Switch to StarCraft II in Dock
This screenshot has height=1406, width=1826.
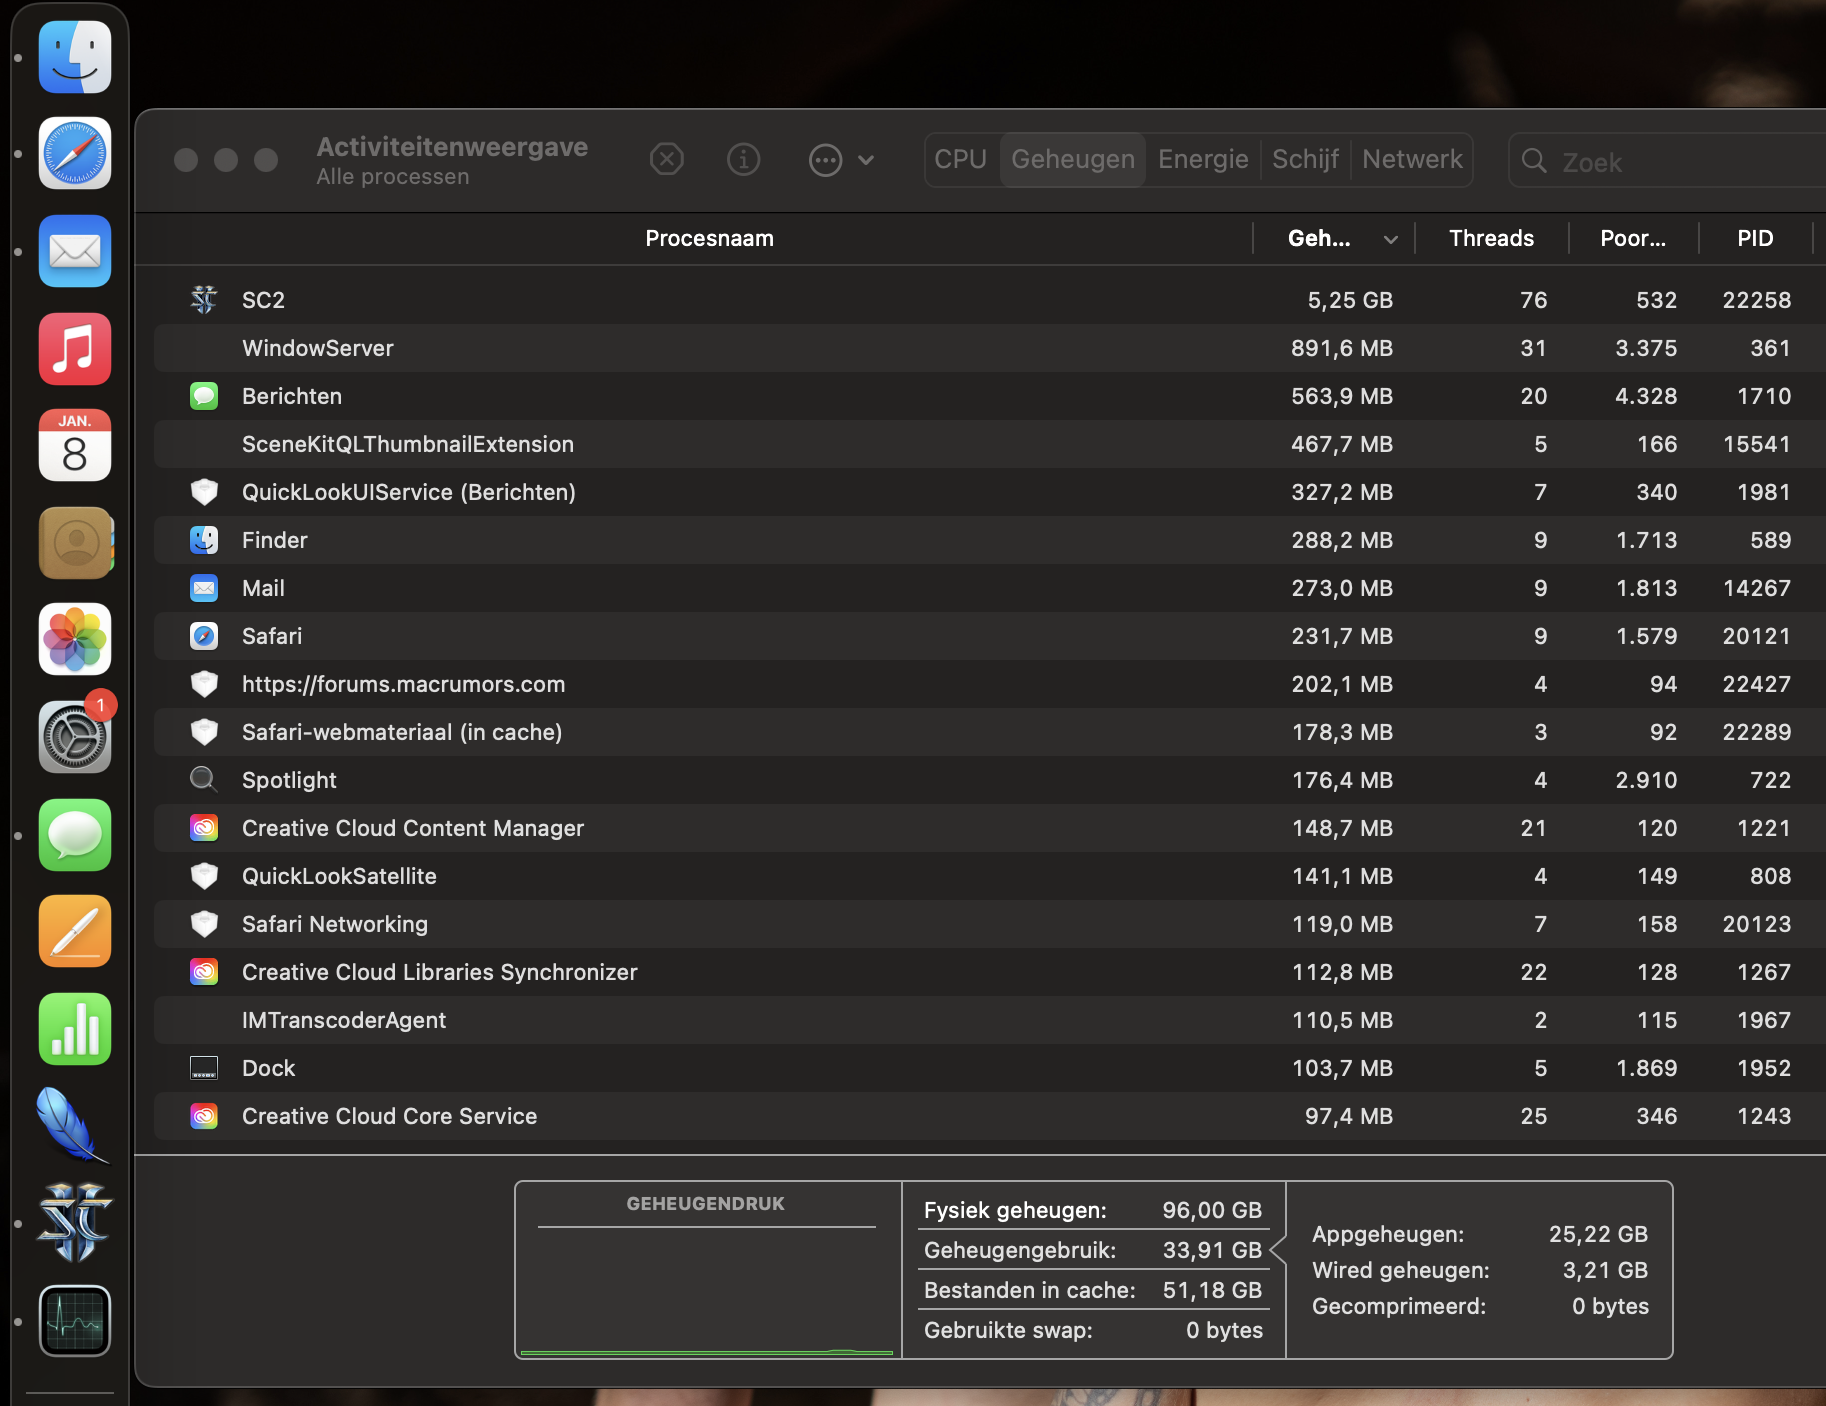coord(75,1223)
